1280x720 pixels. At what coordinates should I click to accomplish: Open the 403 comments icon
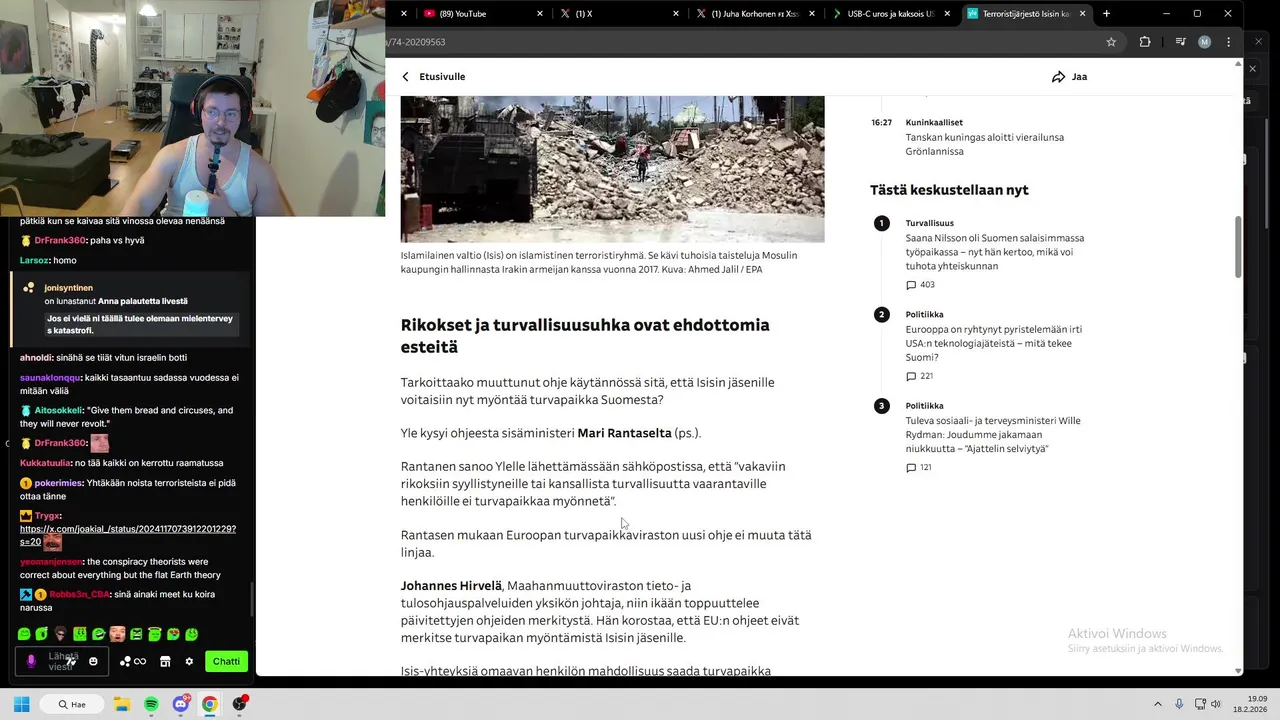[x=911, y=285]
